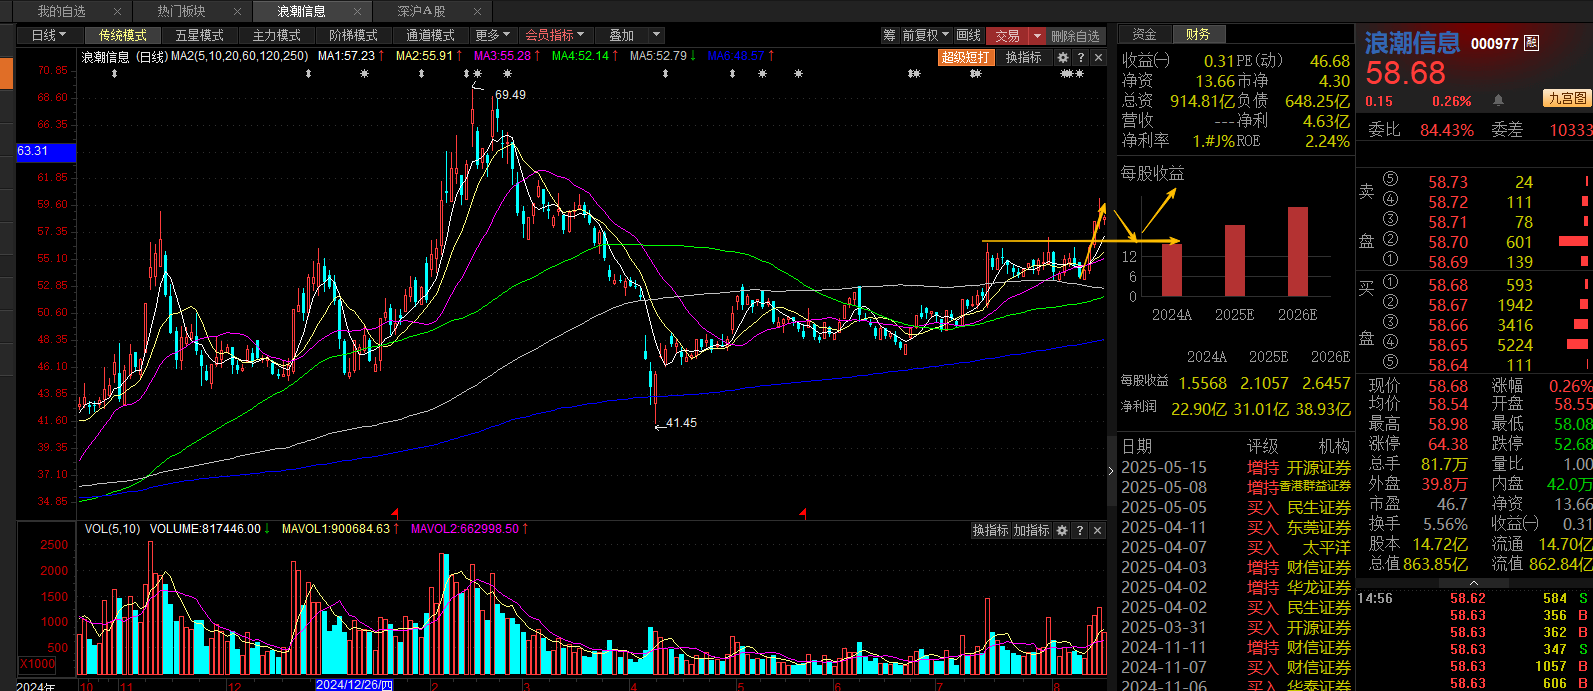1593x691 pixels.
Task: Enable 传统模式 chart mode
Action: click(122, 35)
